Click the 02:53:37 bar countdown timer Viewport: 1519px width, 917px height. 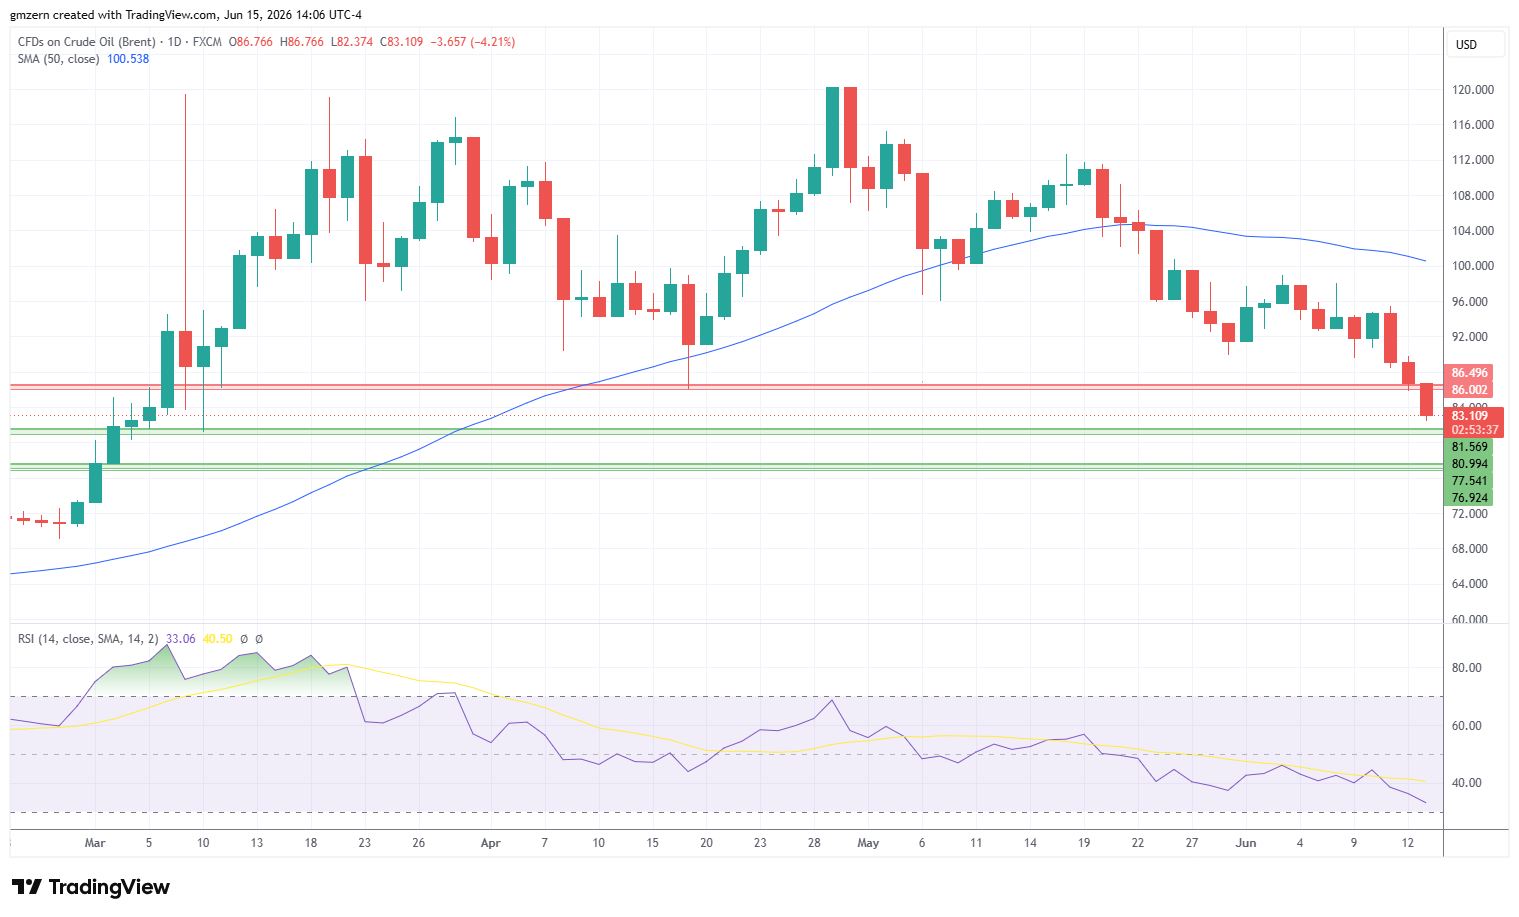coord(1475,430)
